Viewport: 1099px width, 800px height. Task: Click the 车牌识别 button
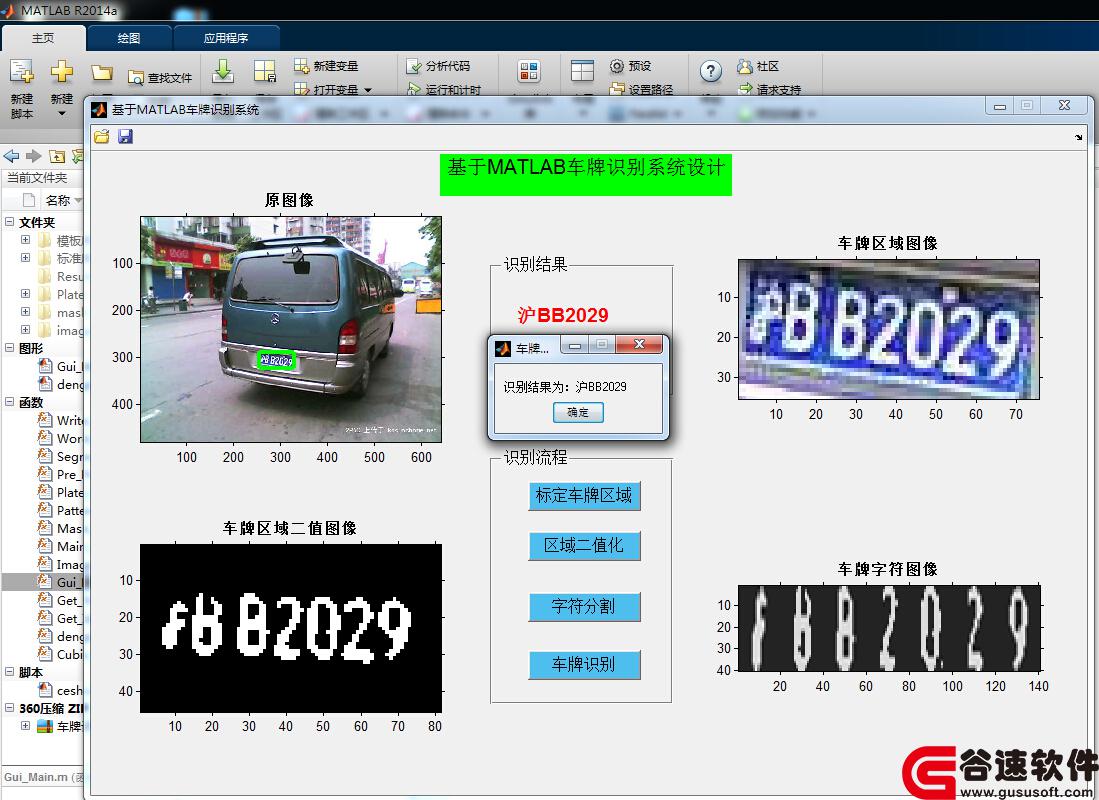tap(585, 665)
